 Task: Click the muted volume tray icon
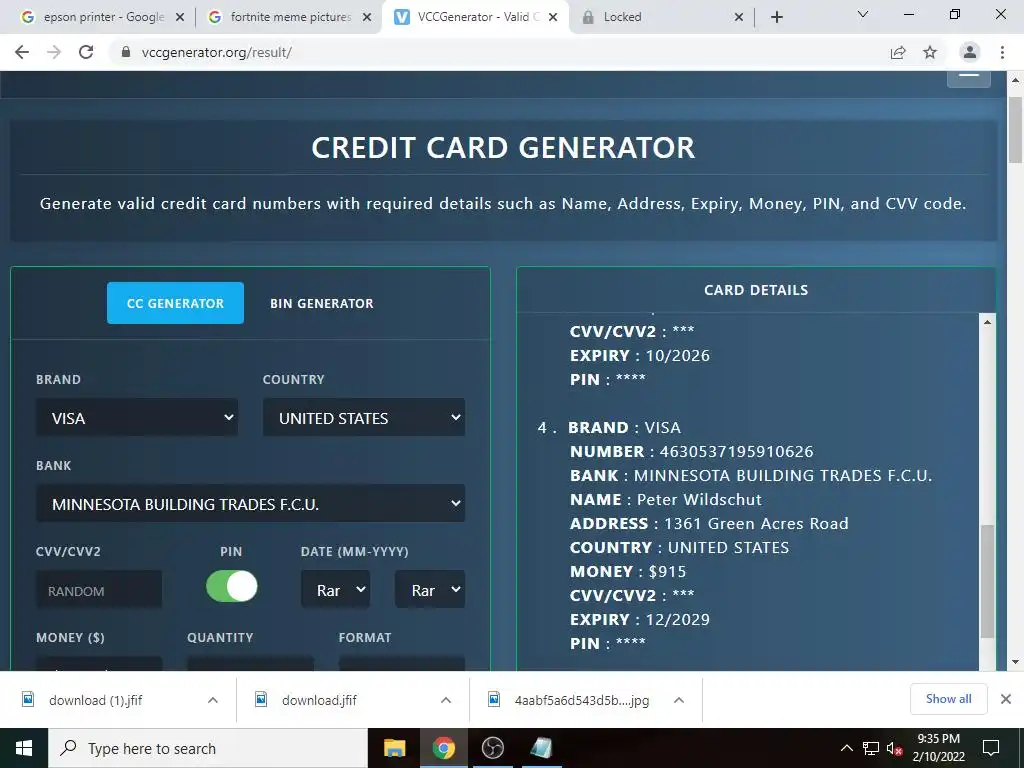(x=894, y=748)
